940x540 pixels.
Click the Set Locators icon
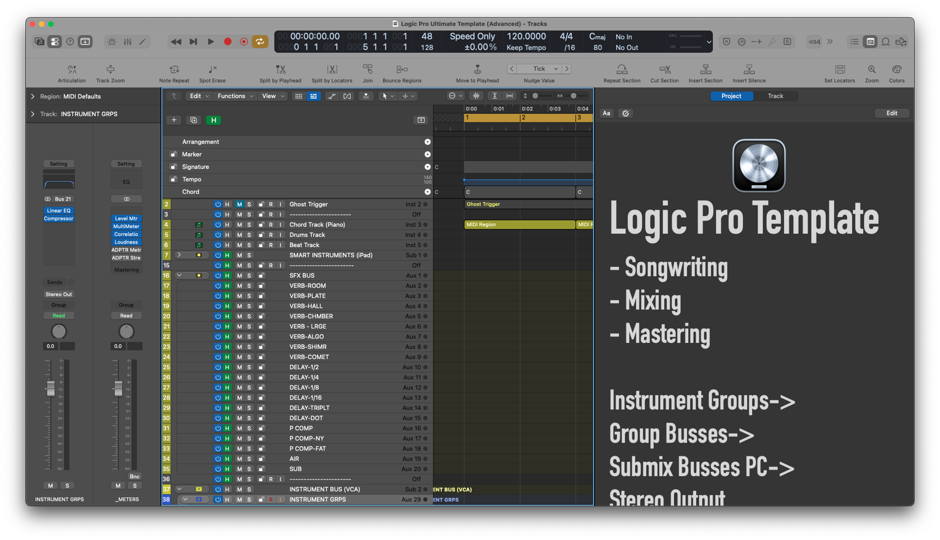[x=839, y=70]
